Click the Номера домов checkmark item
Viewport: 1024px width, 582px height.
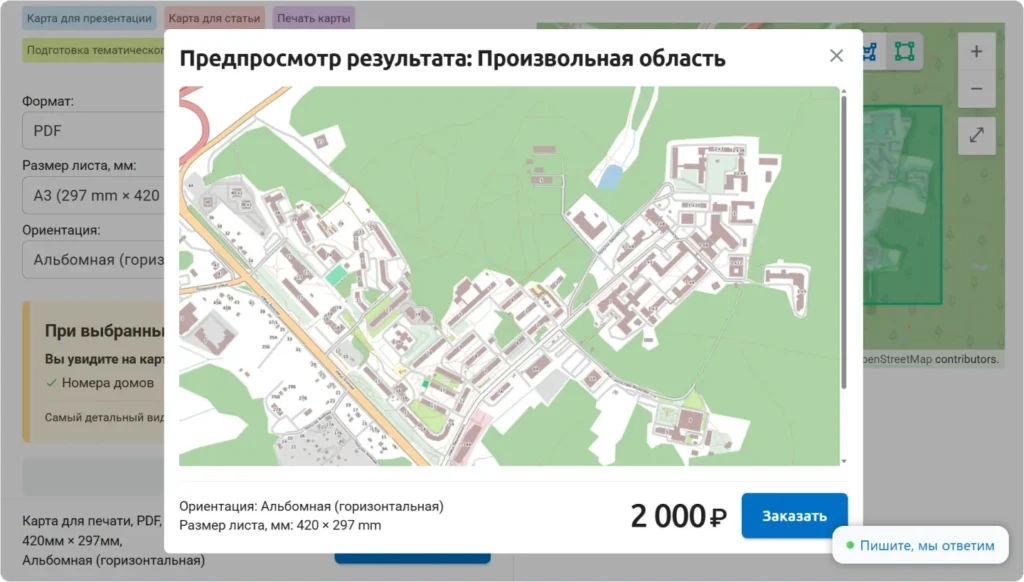tap(100, 383)
